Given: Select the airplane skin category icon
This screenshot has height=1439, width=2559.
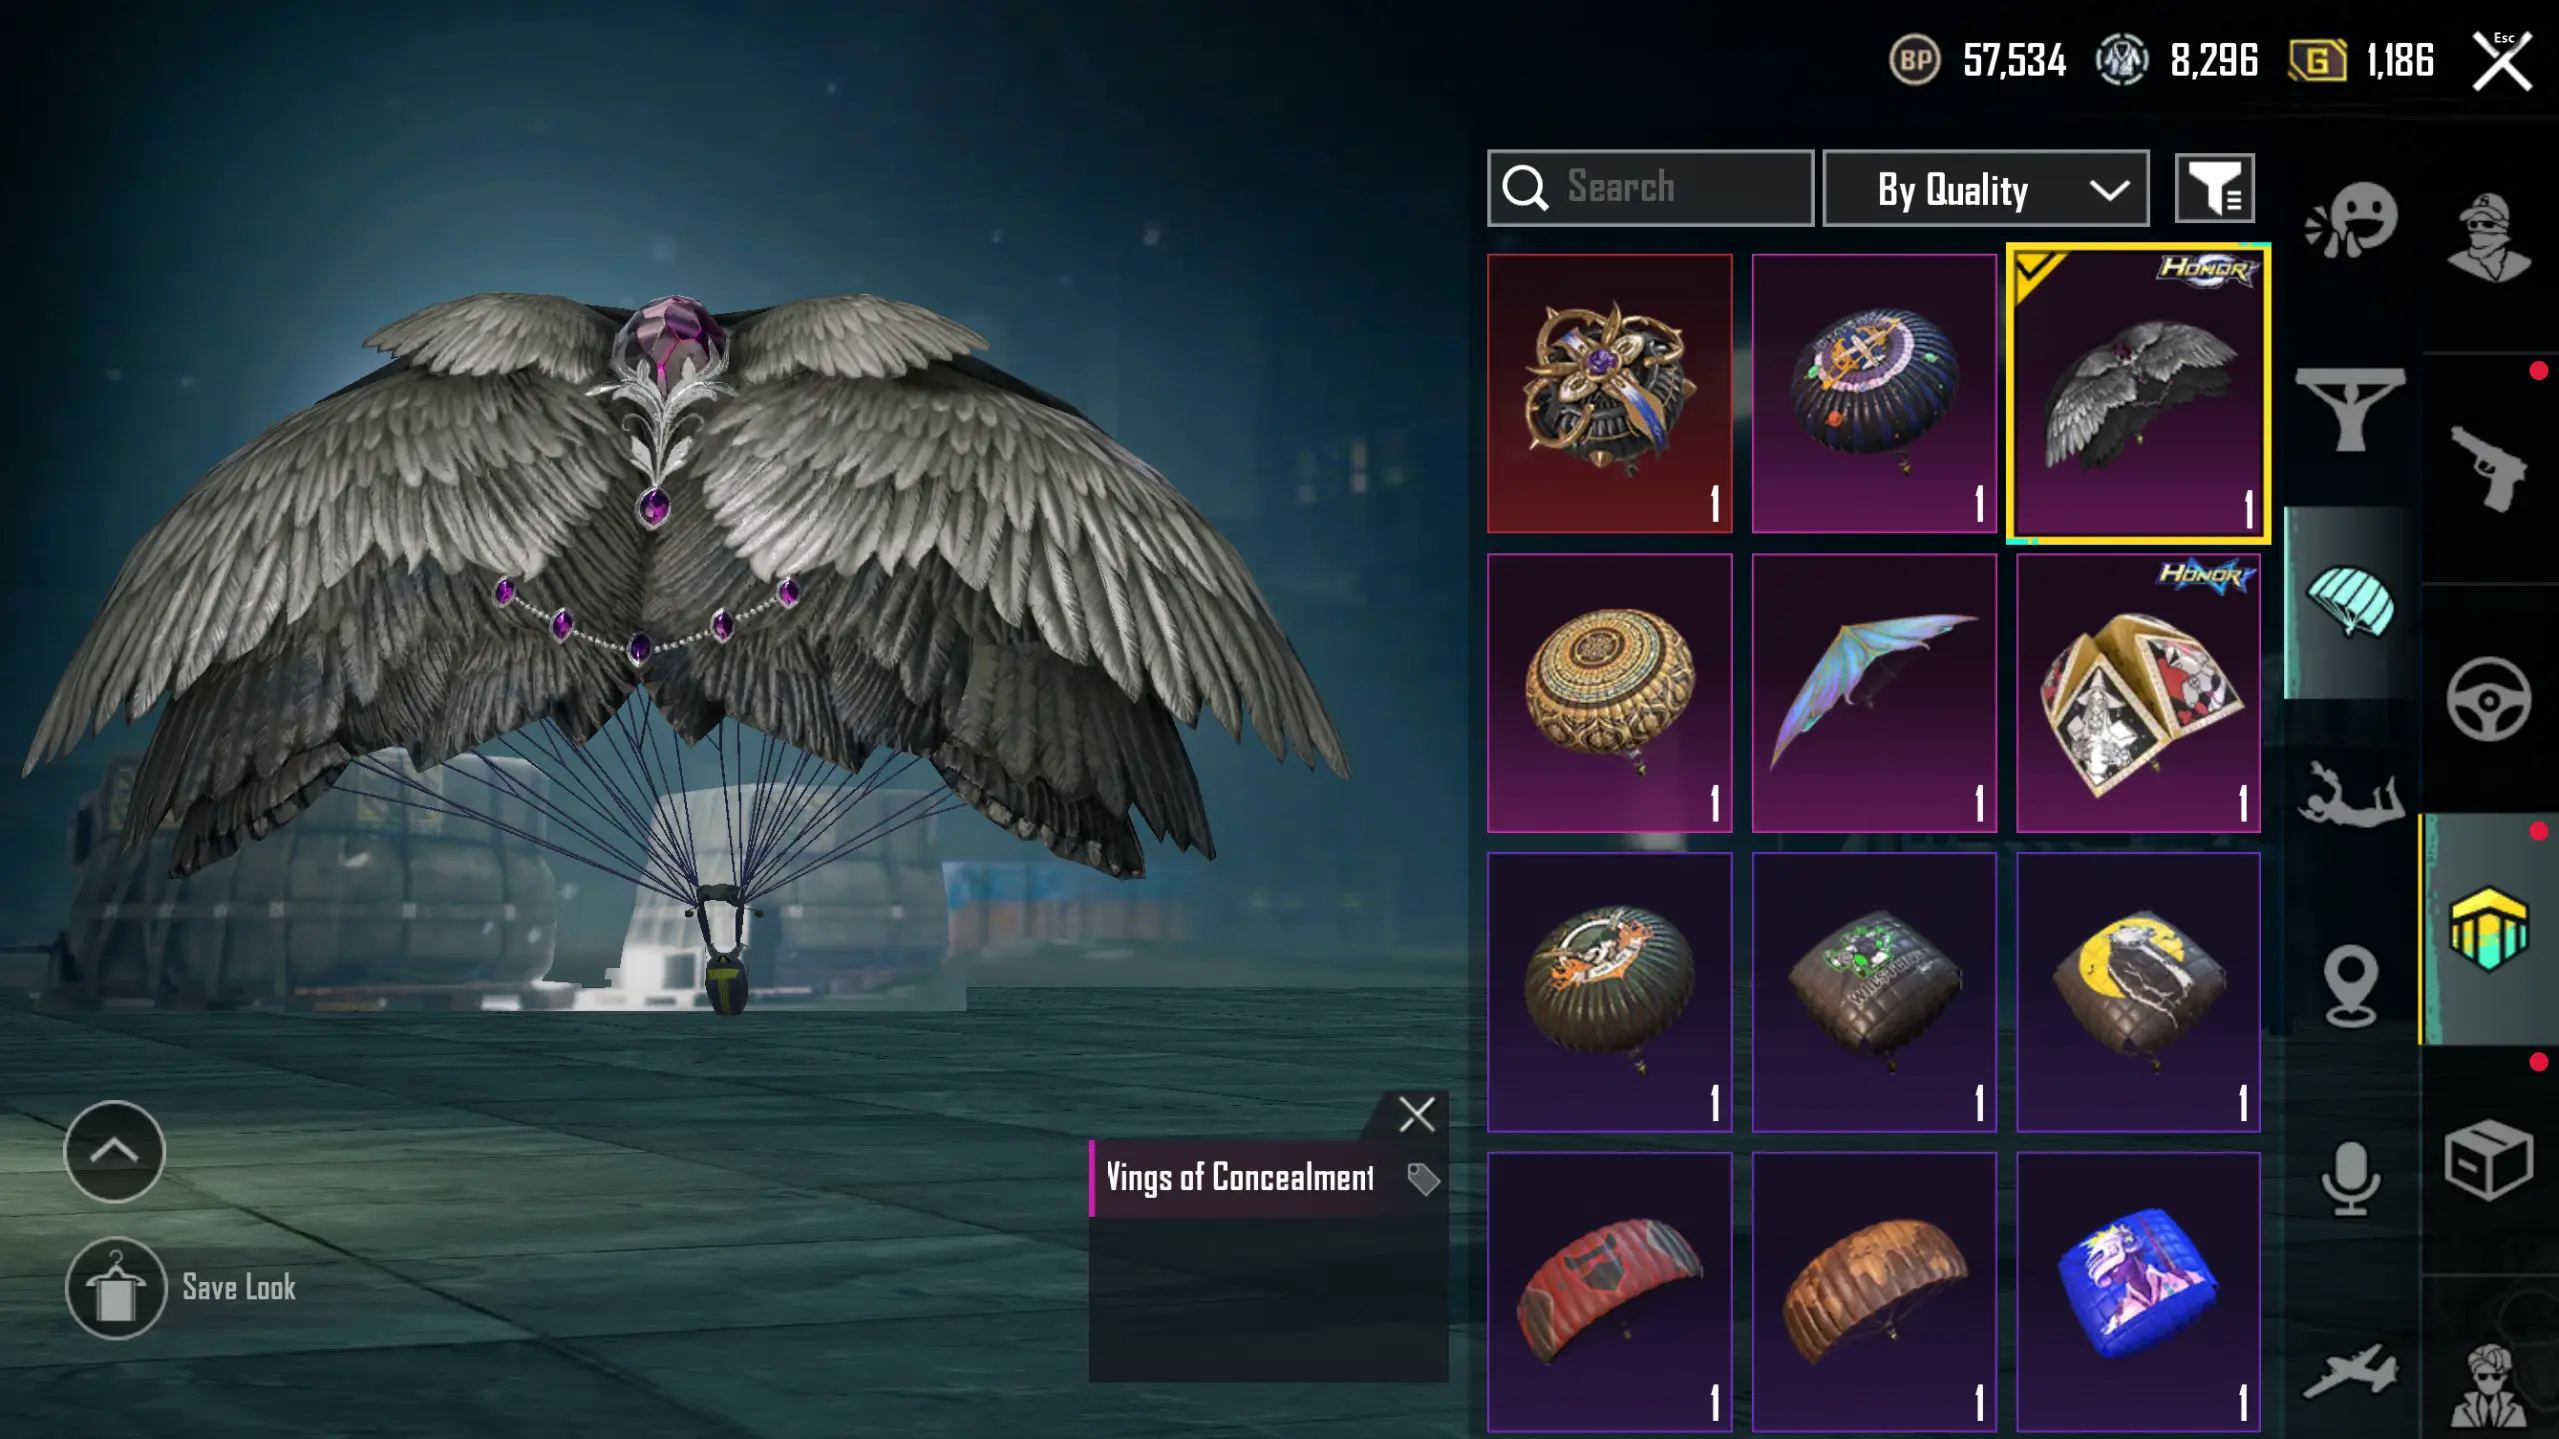Looking at the screenshot, I should click(x=2351, y=1370).
